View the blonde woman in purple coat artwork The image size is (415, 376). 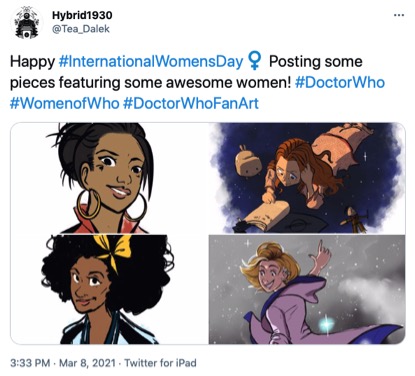(x=307, y=289)
